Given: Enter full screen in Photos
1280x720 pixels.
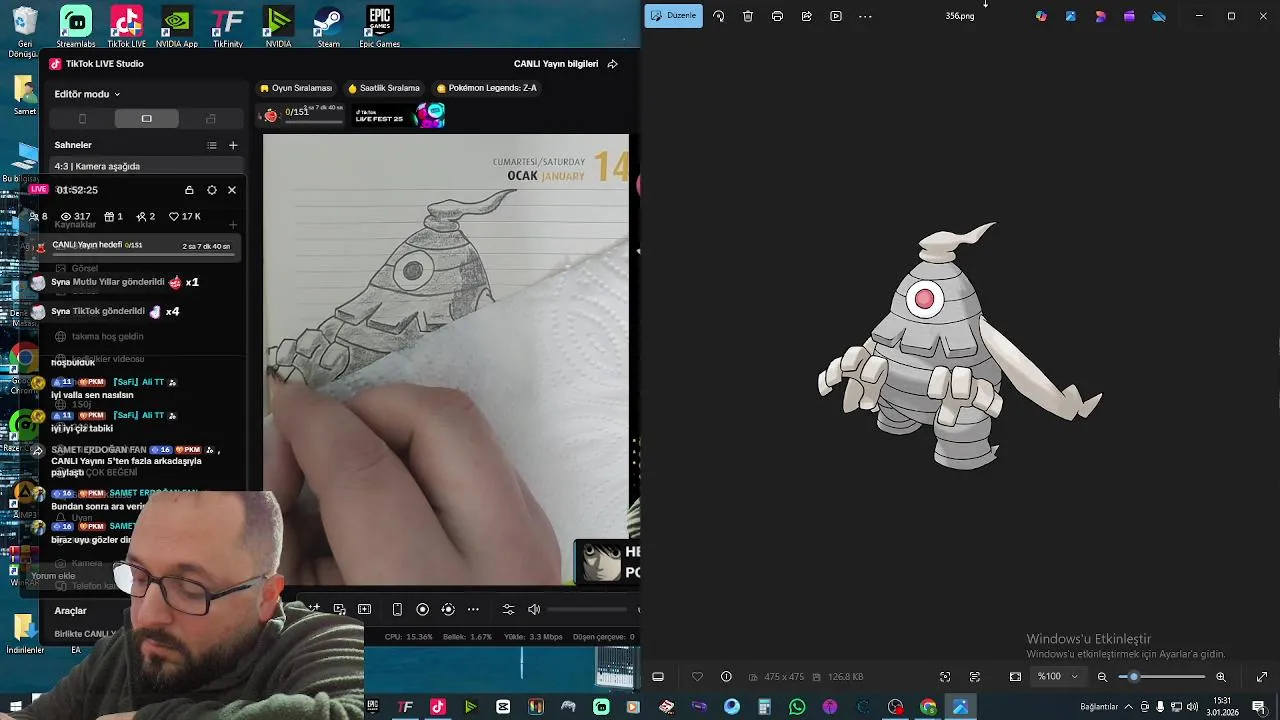Looking at the screenshot, I should [1262, 677].
